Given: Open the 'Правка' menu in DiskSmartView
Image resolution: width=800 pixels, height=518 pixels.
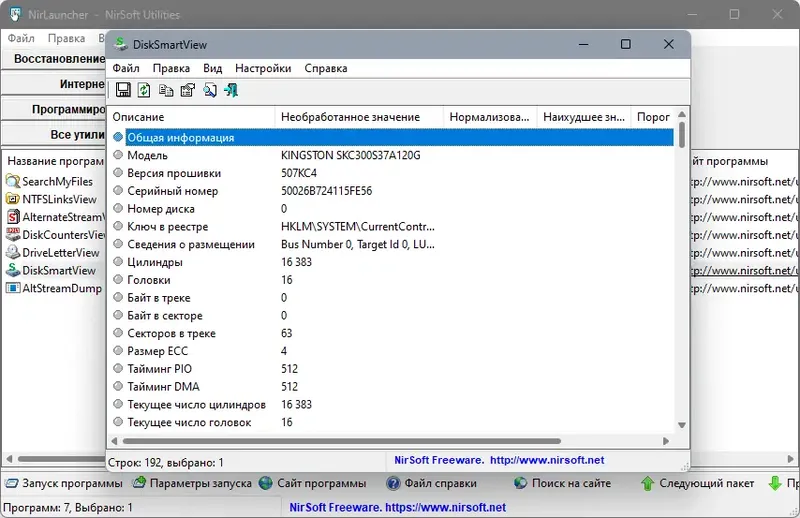Looking at the screenshot, I should [x=171, y=68].
